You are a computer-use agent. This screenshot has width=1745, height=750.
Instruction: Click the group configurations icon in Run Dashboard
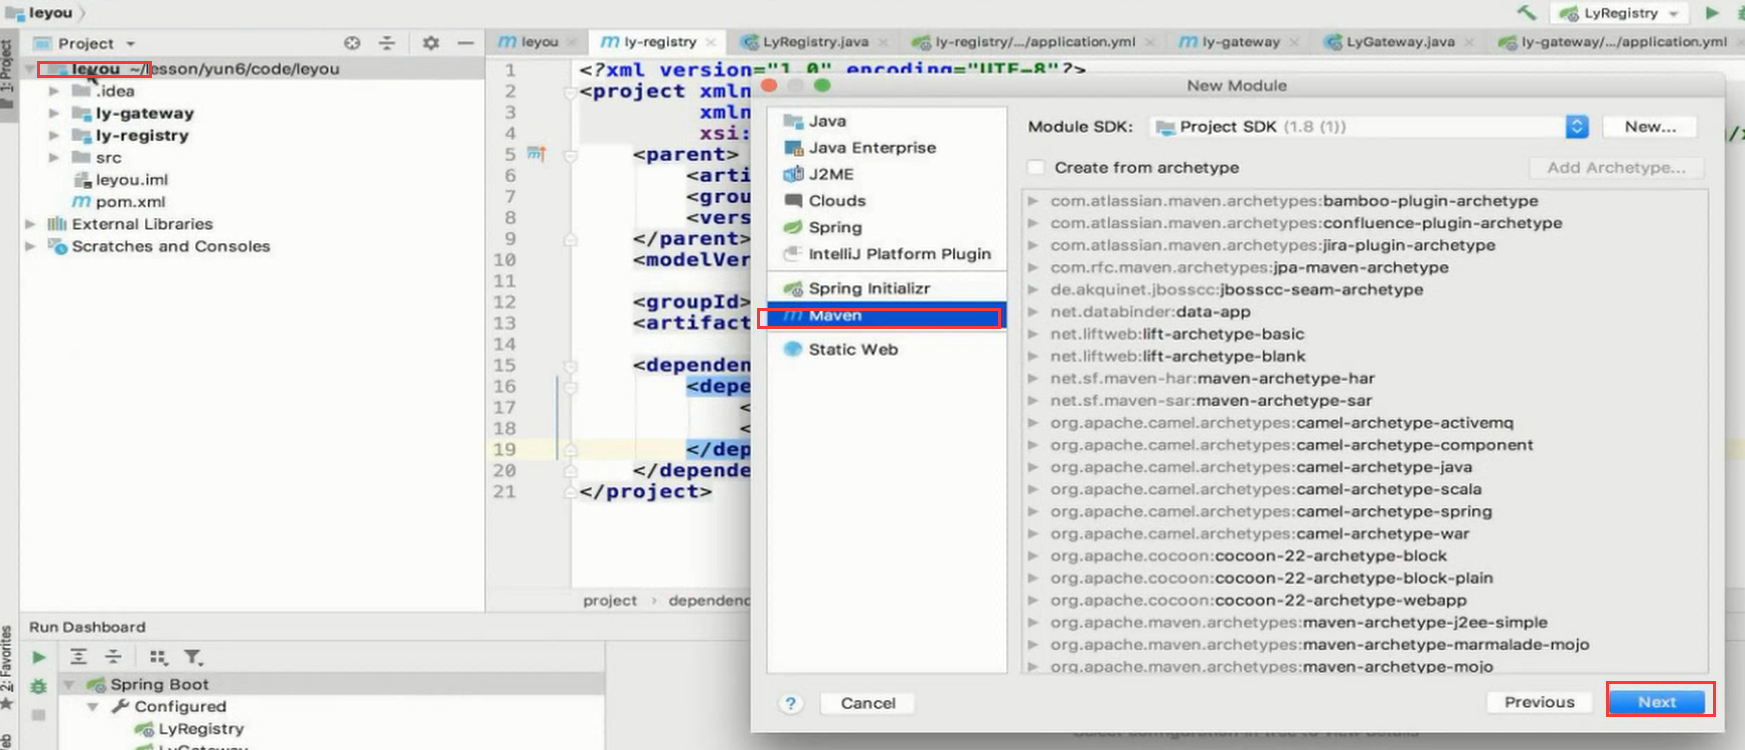[158, 657]
